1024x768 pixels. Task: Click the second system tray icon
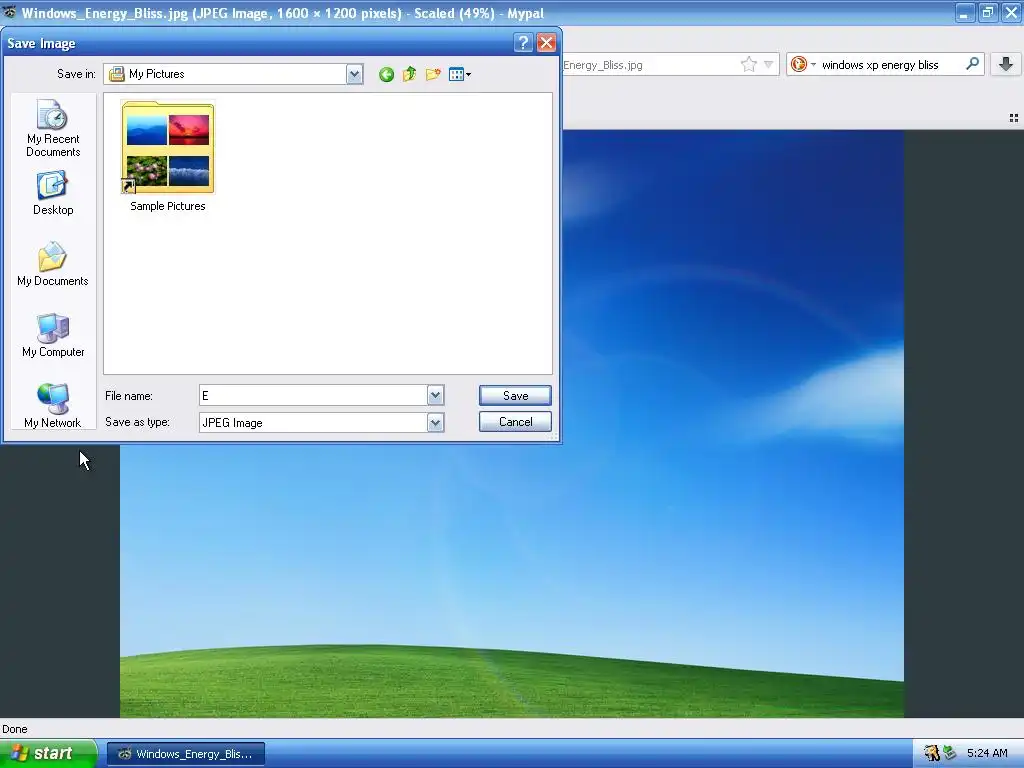click(x=949, y=753)
